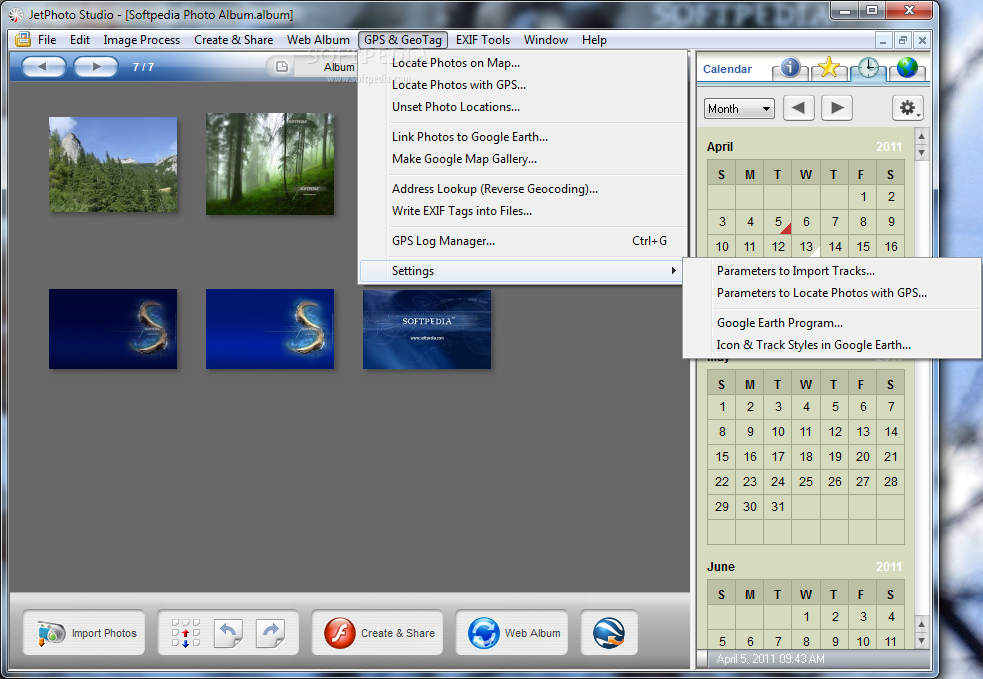This screenshot has height=679, width=983.
Task: Open the Window menu
Action: pyautogui.click(x=546, y=39)
